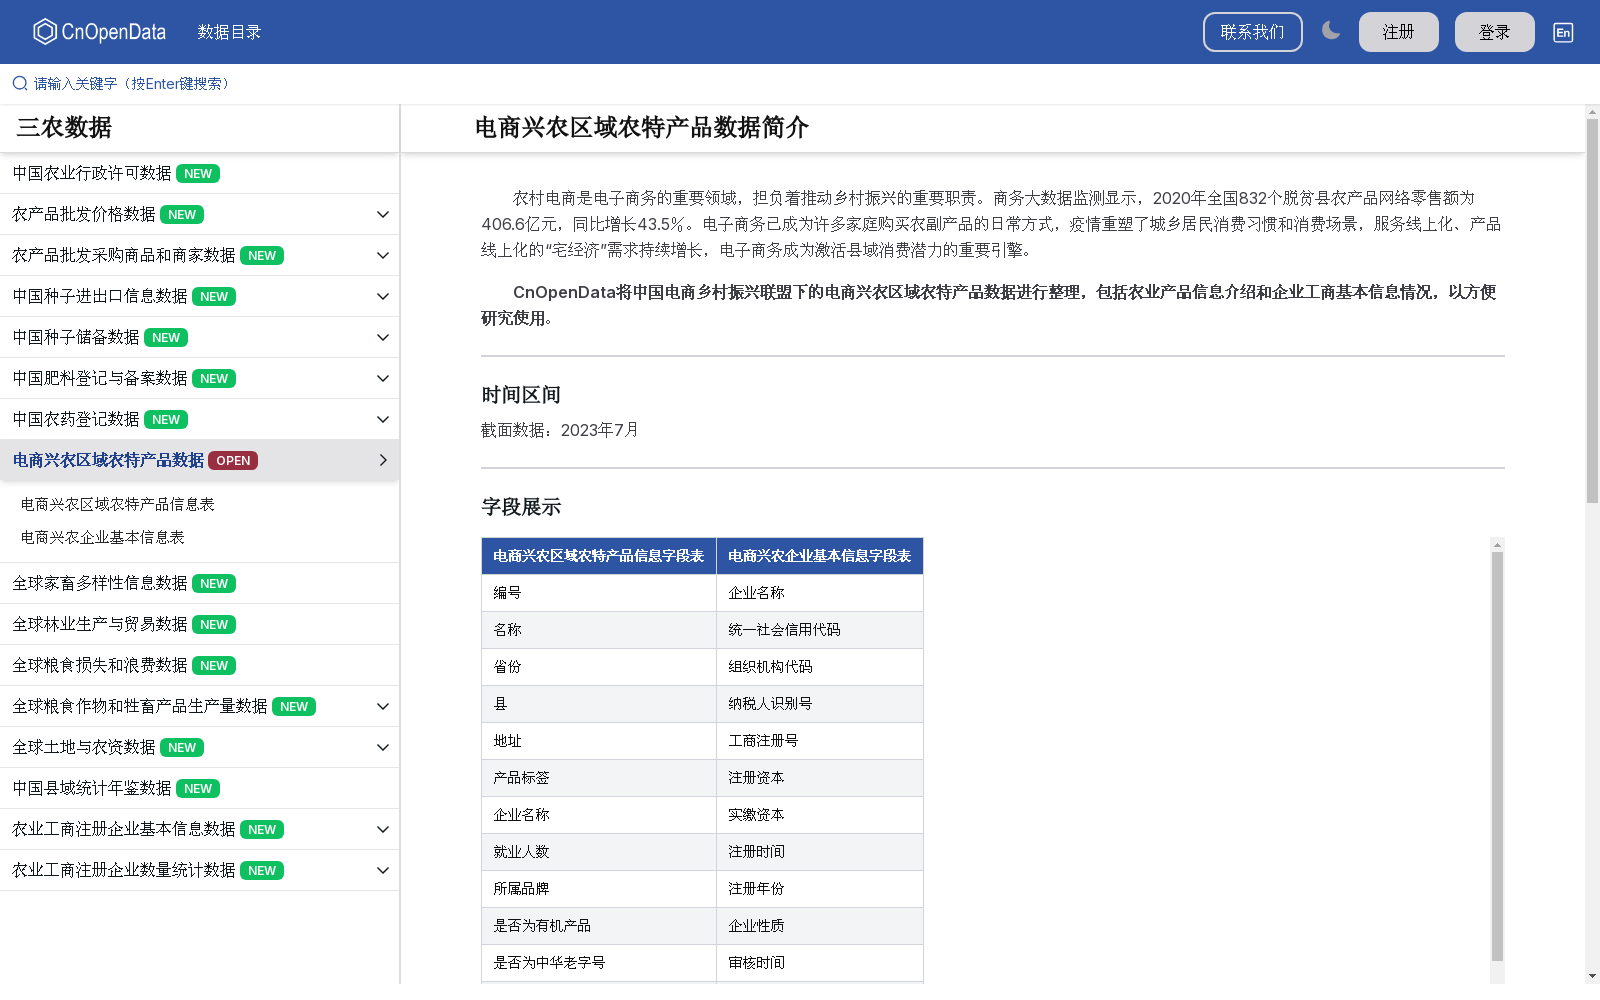
Task: Select 全球林业生产与贸易数据 entry
Action: tap(199, 624)
